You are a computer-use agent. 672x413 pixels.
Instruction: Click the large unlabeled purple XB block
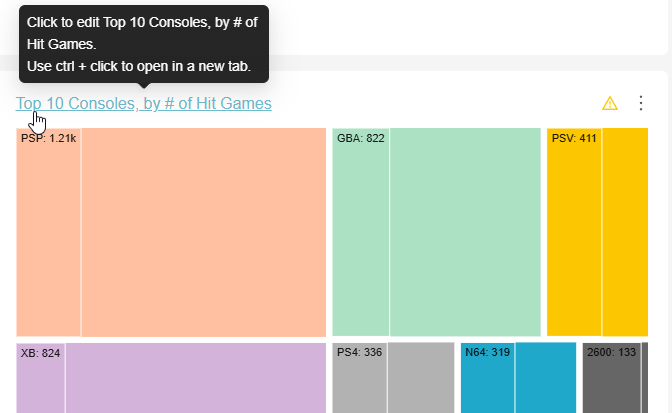[x=196, y=378]
